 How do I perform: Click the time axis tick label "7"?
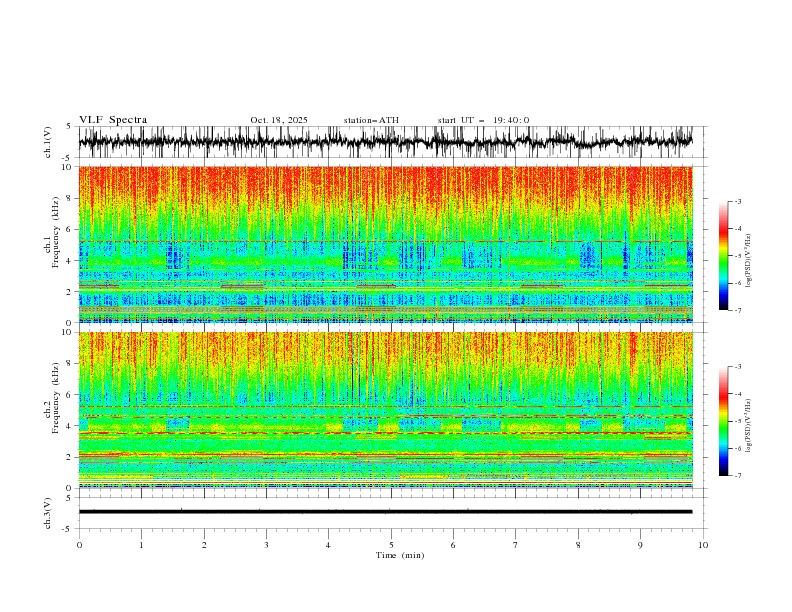pyautogui.click(x=516, y=545)
